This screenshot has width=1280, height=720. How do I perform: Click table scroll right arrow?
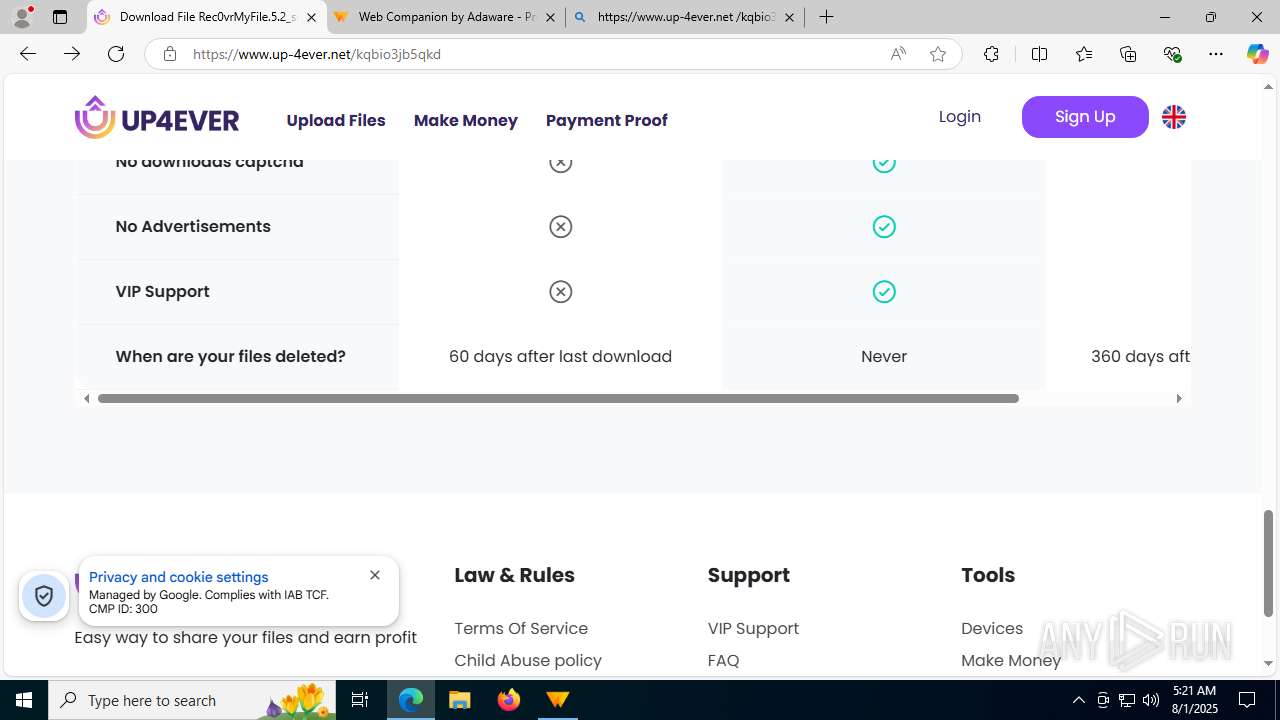(x=1179, y=398)
